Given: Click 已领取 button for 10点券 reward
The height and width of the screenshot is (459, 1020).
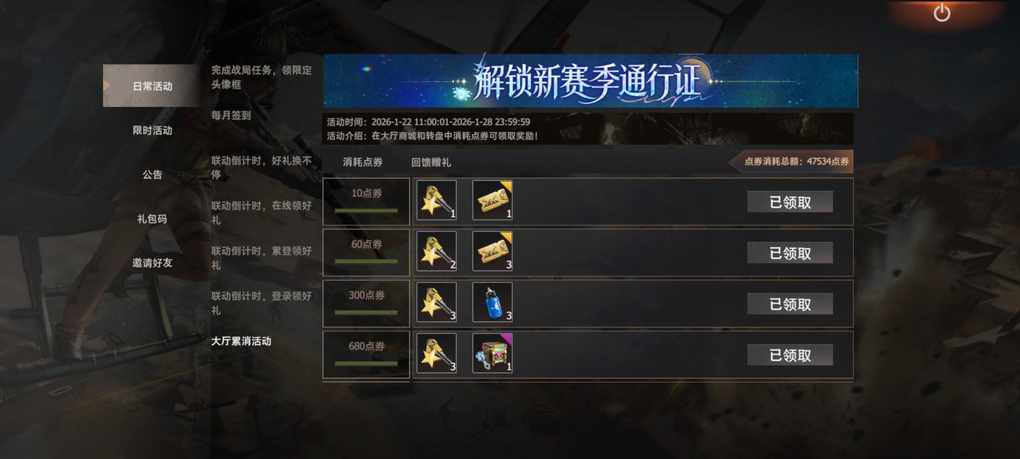Looking at the screenshot, I should (790, 202).
